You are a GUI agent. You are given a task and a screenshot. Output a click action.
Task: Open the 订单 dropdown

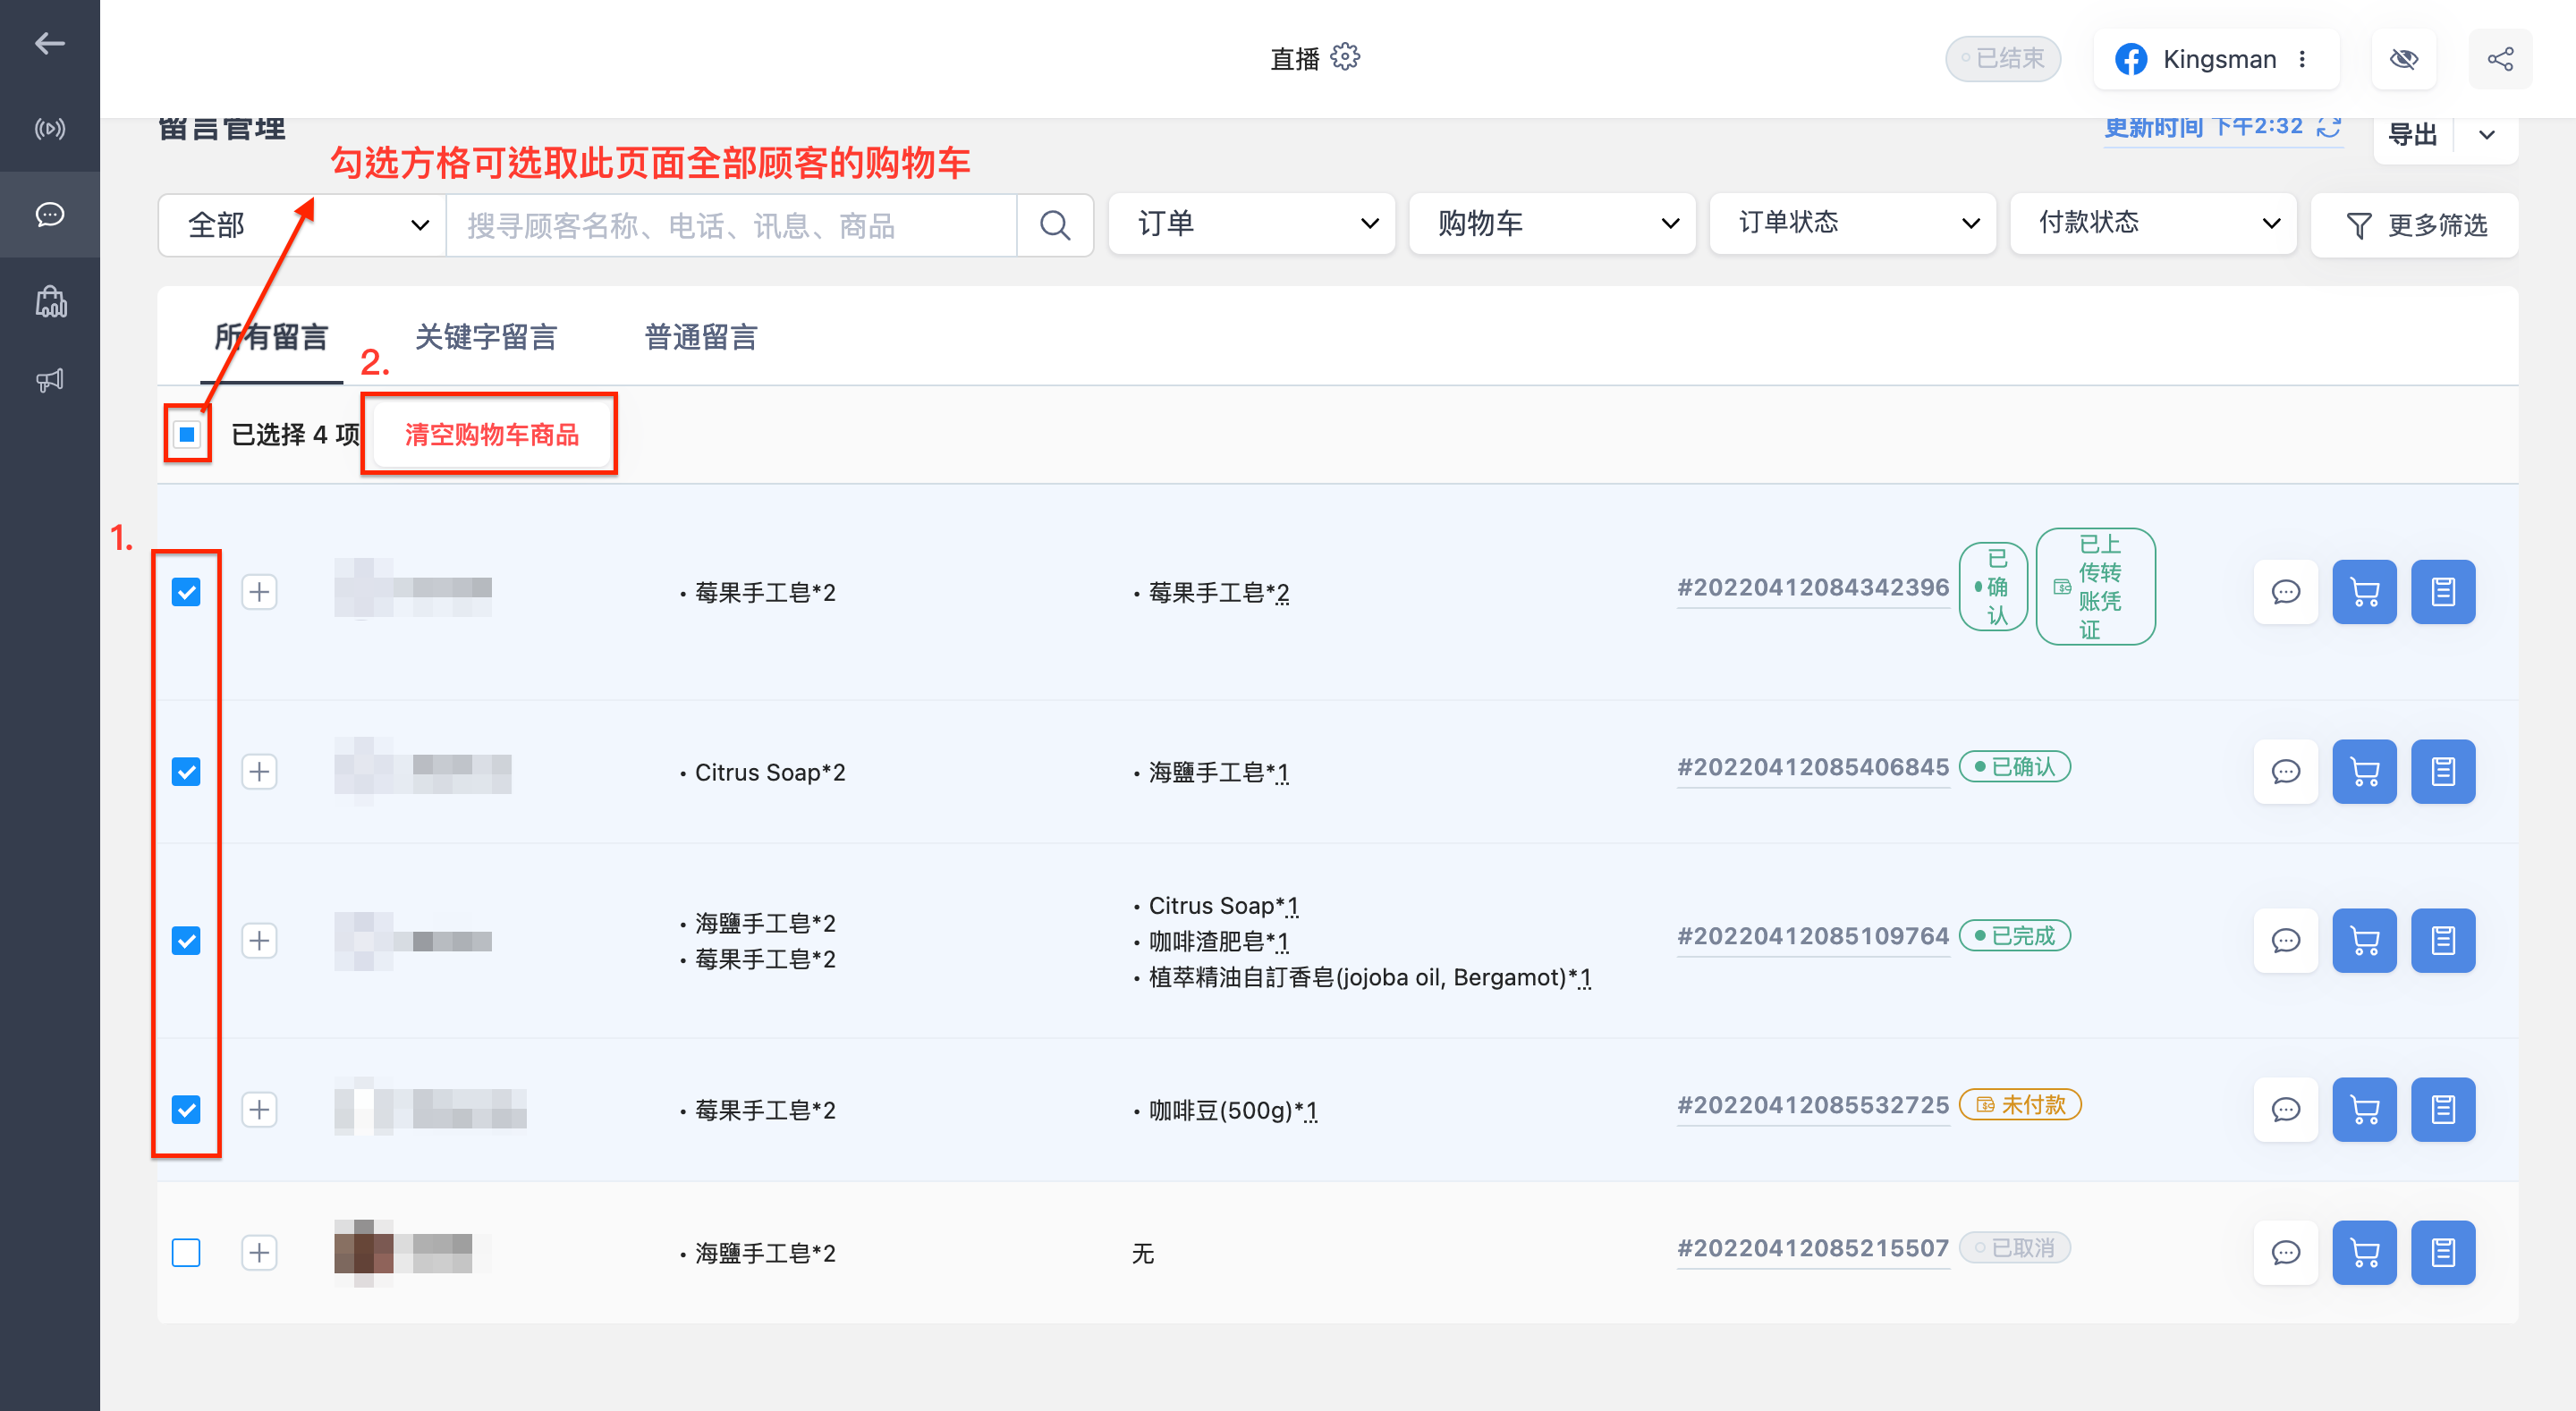tap(1252, 224)
